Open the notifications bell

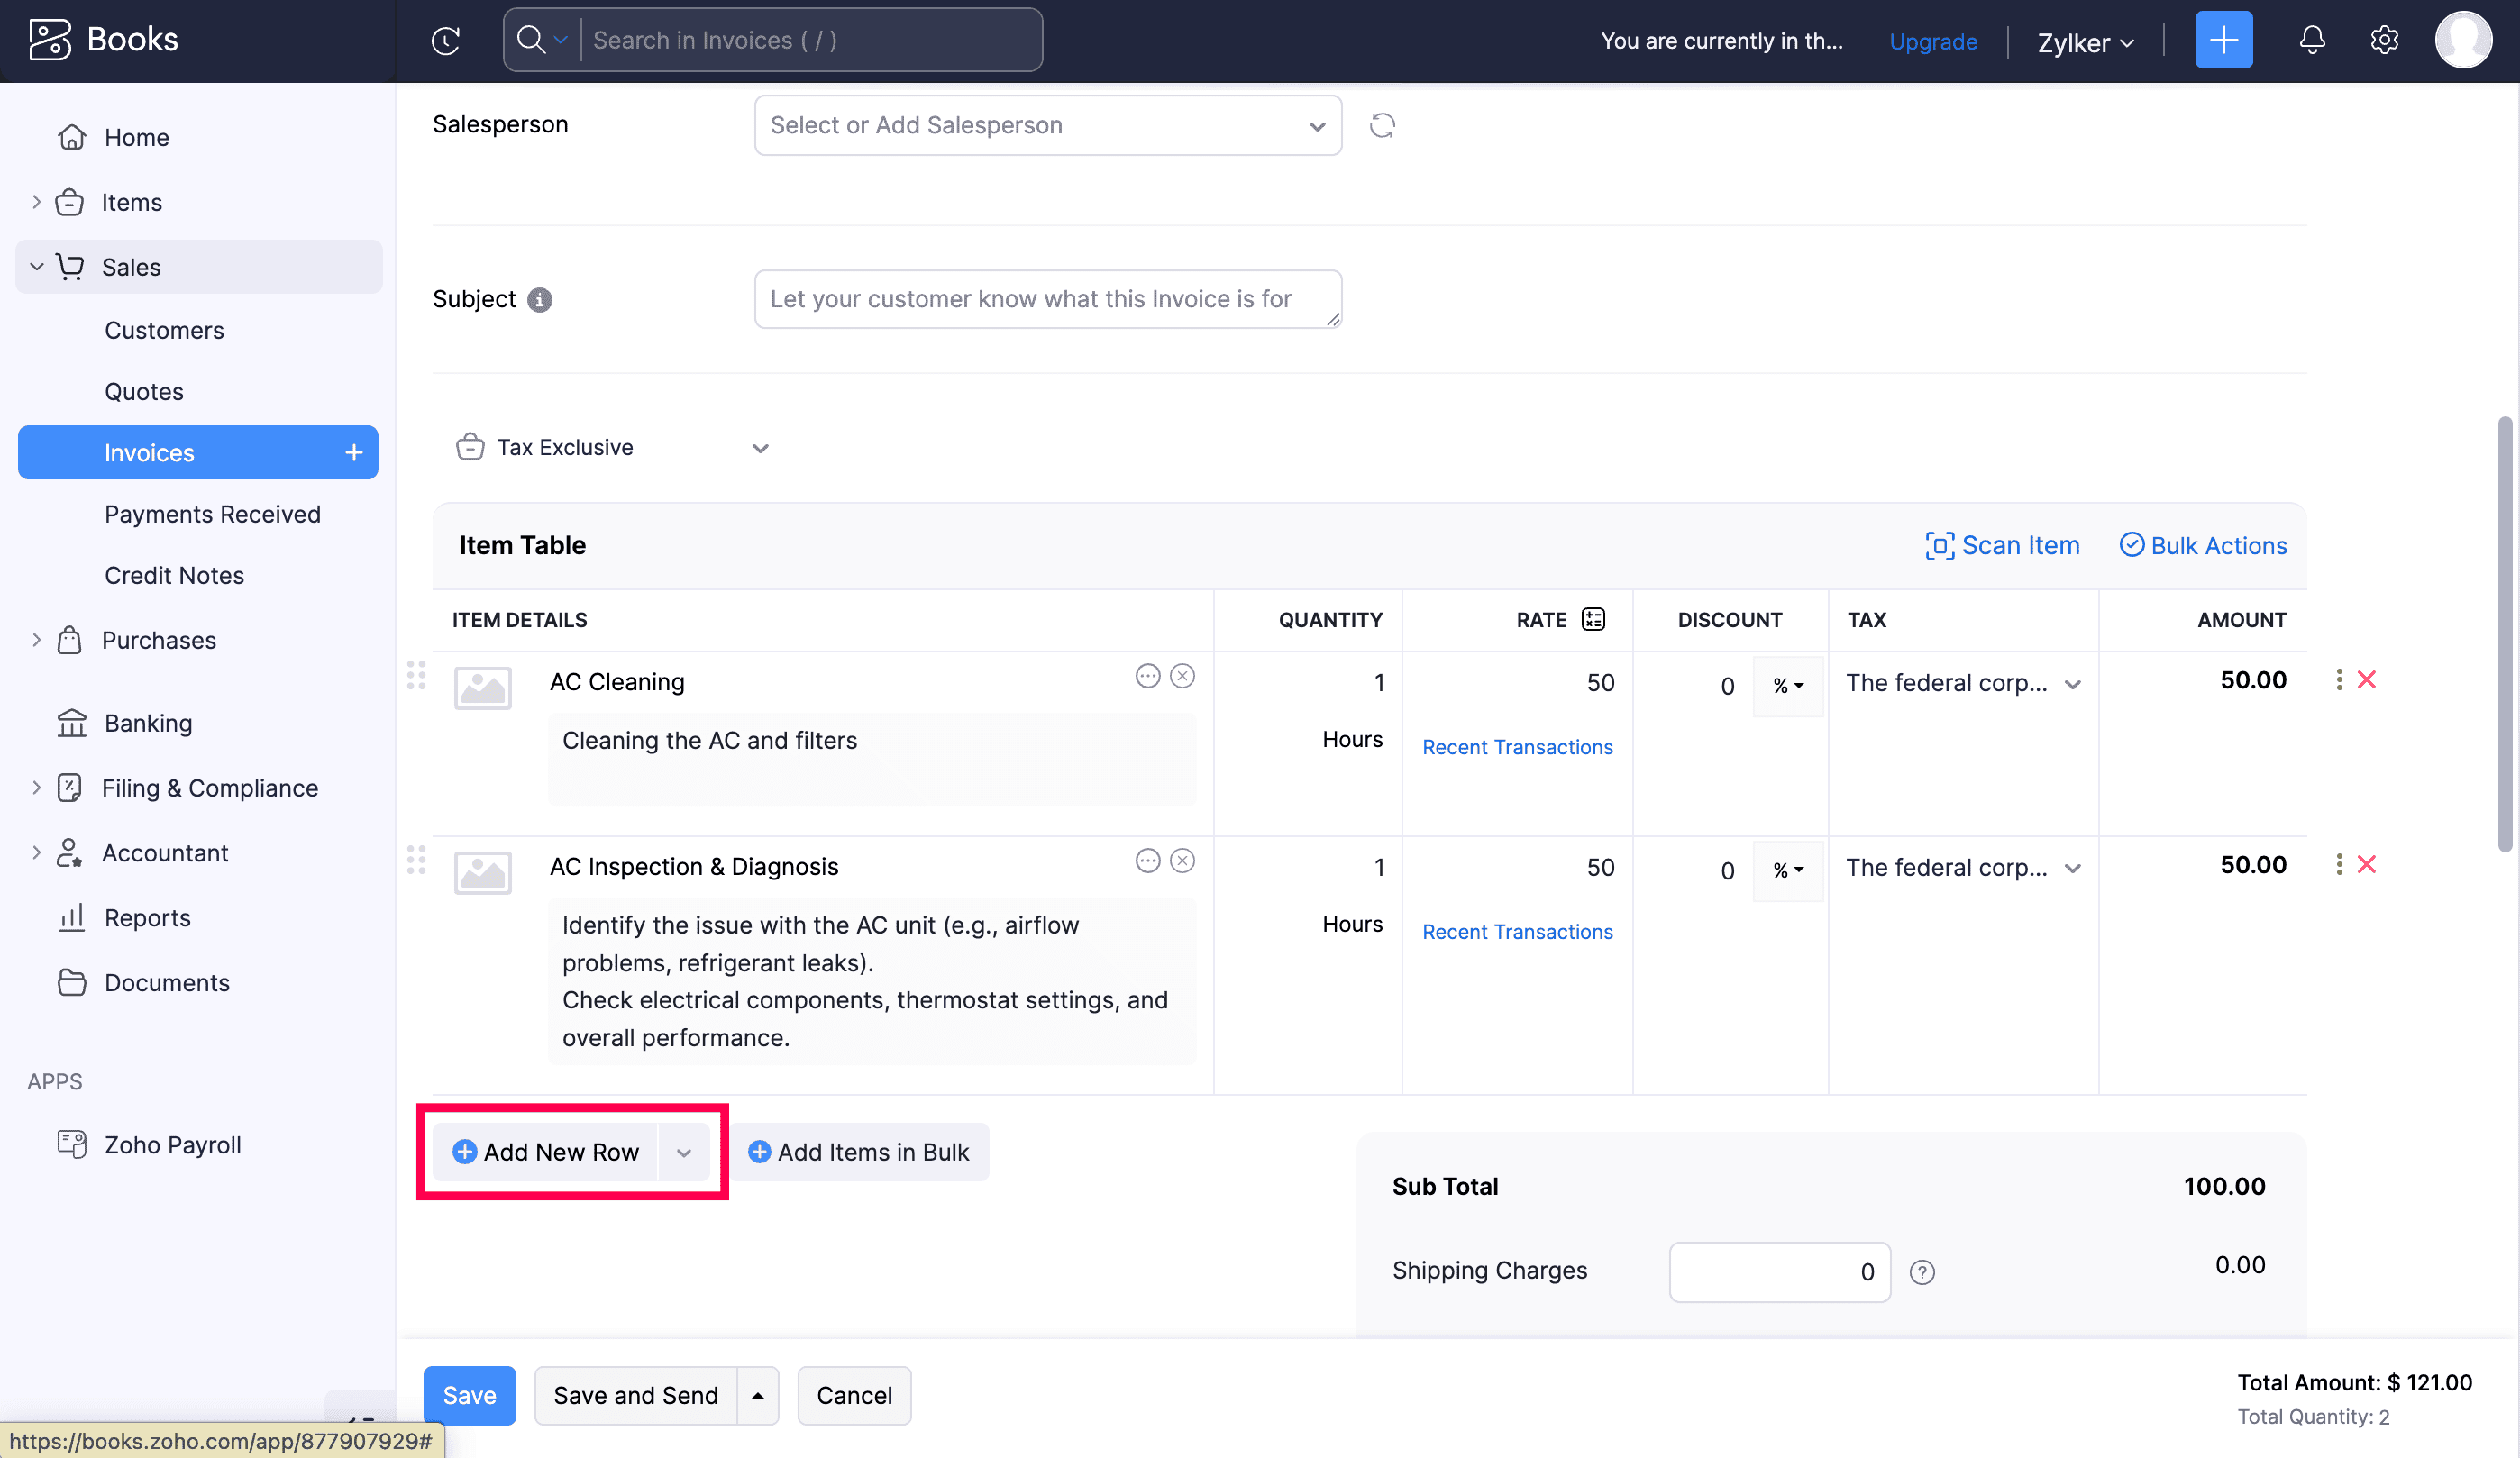pos(2311,40)
